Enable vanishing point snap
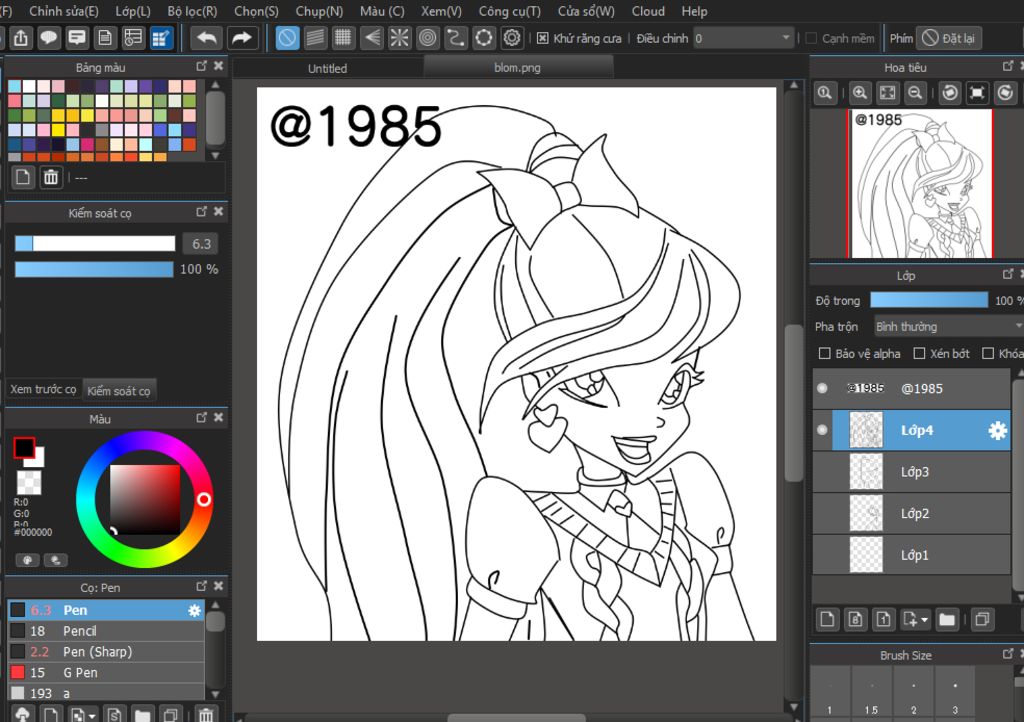Image resolution: width=1024 pixels, height=722 pixels. 372,38
